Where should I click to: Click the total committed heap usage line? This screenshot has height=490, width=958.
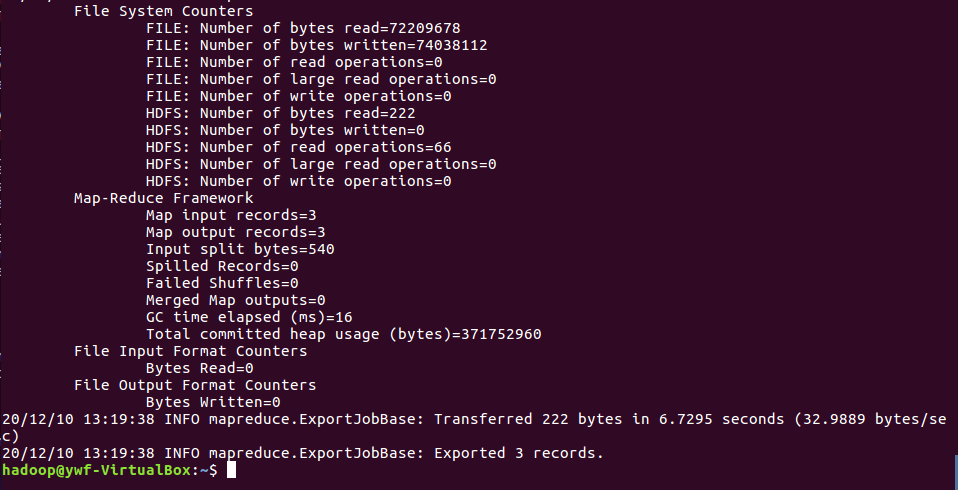pyautogui.click(x=344, y=334)
